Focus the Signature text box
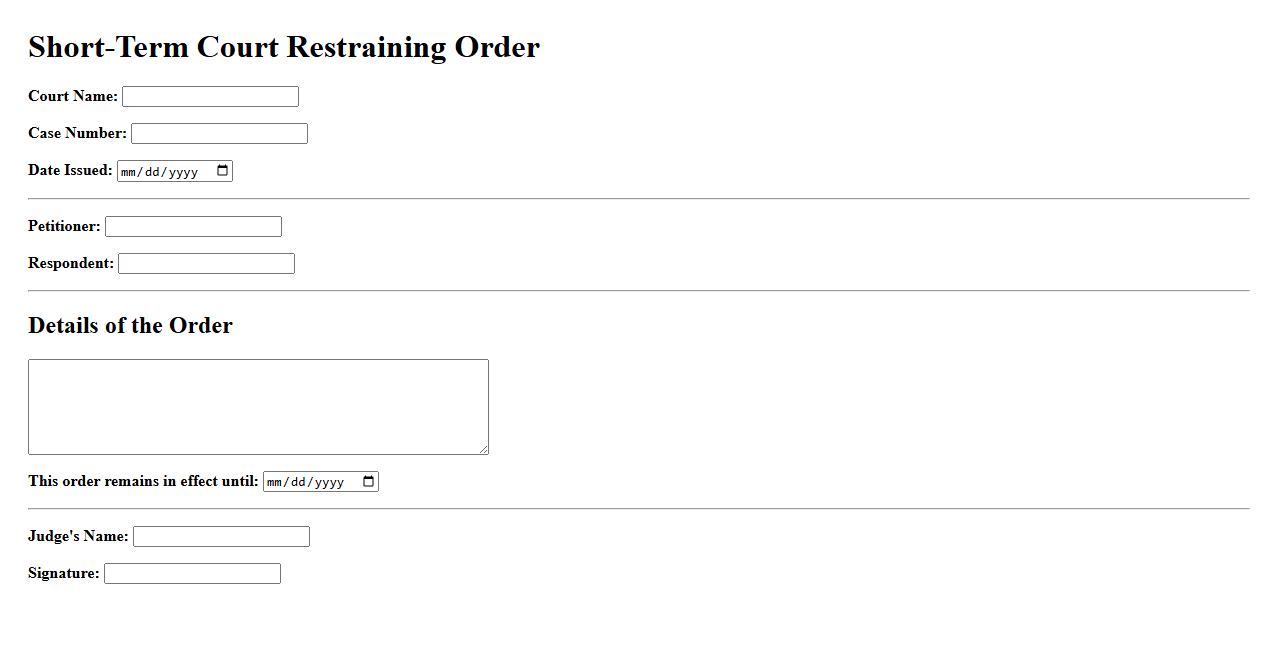The height and width of the screenshot is (650, 1278). click(192, 574)
